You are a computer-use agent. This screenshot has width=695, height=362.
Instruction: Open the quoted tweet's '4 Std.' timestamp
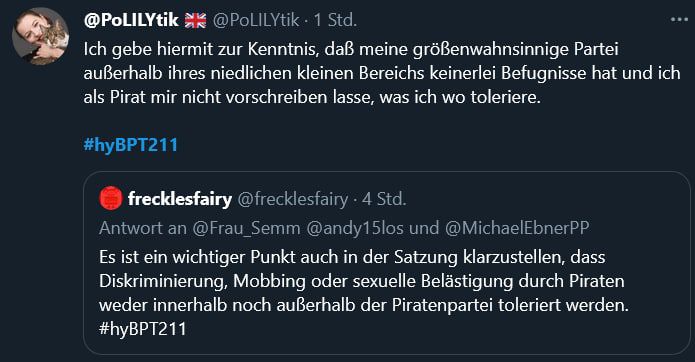pos(384,199)
